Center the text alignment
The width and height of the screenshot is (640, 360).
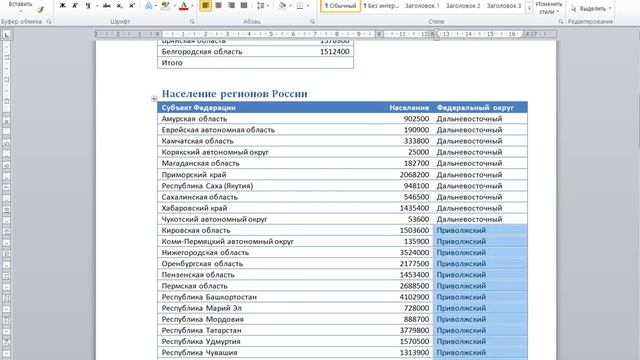(x=218, y=6)
